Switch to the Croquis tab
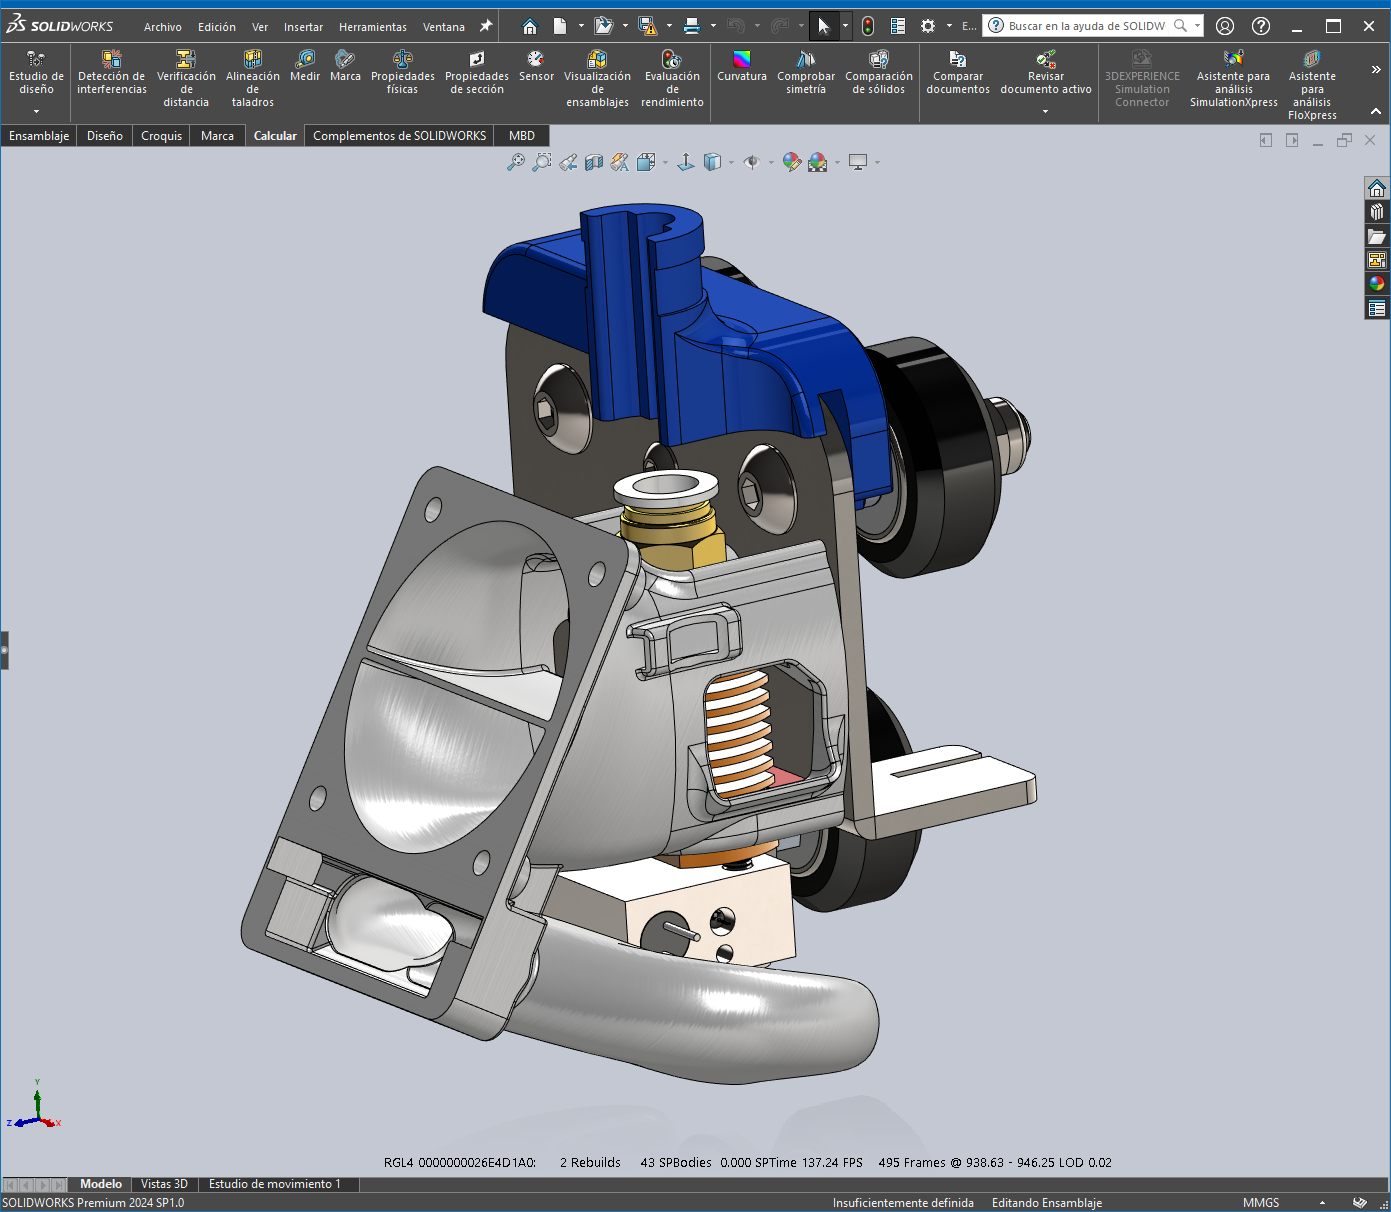Image resolution: width=1391 pixels, height=1212 pixels. click(x=161, y=135)
